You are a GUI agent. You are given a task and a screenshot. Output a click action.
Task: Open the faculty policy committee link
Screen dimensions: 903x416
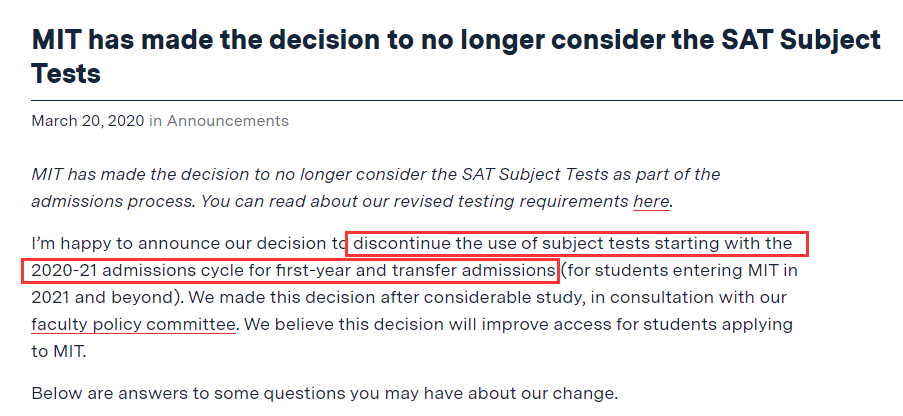point(133,324)
